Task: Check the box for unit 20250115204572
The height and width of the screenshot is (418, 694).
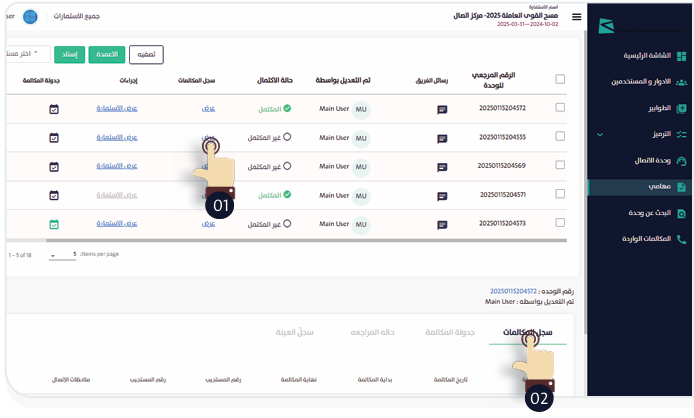Action: [x=560, y=108]
